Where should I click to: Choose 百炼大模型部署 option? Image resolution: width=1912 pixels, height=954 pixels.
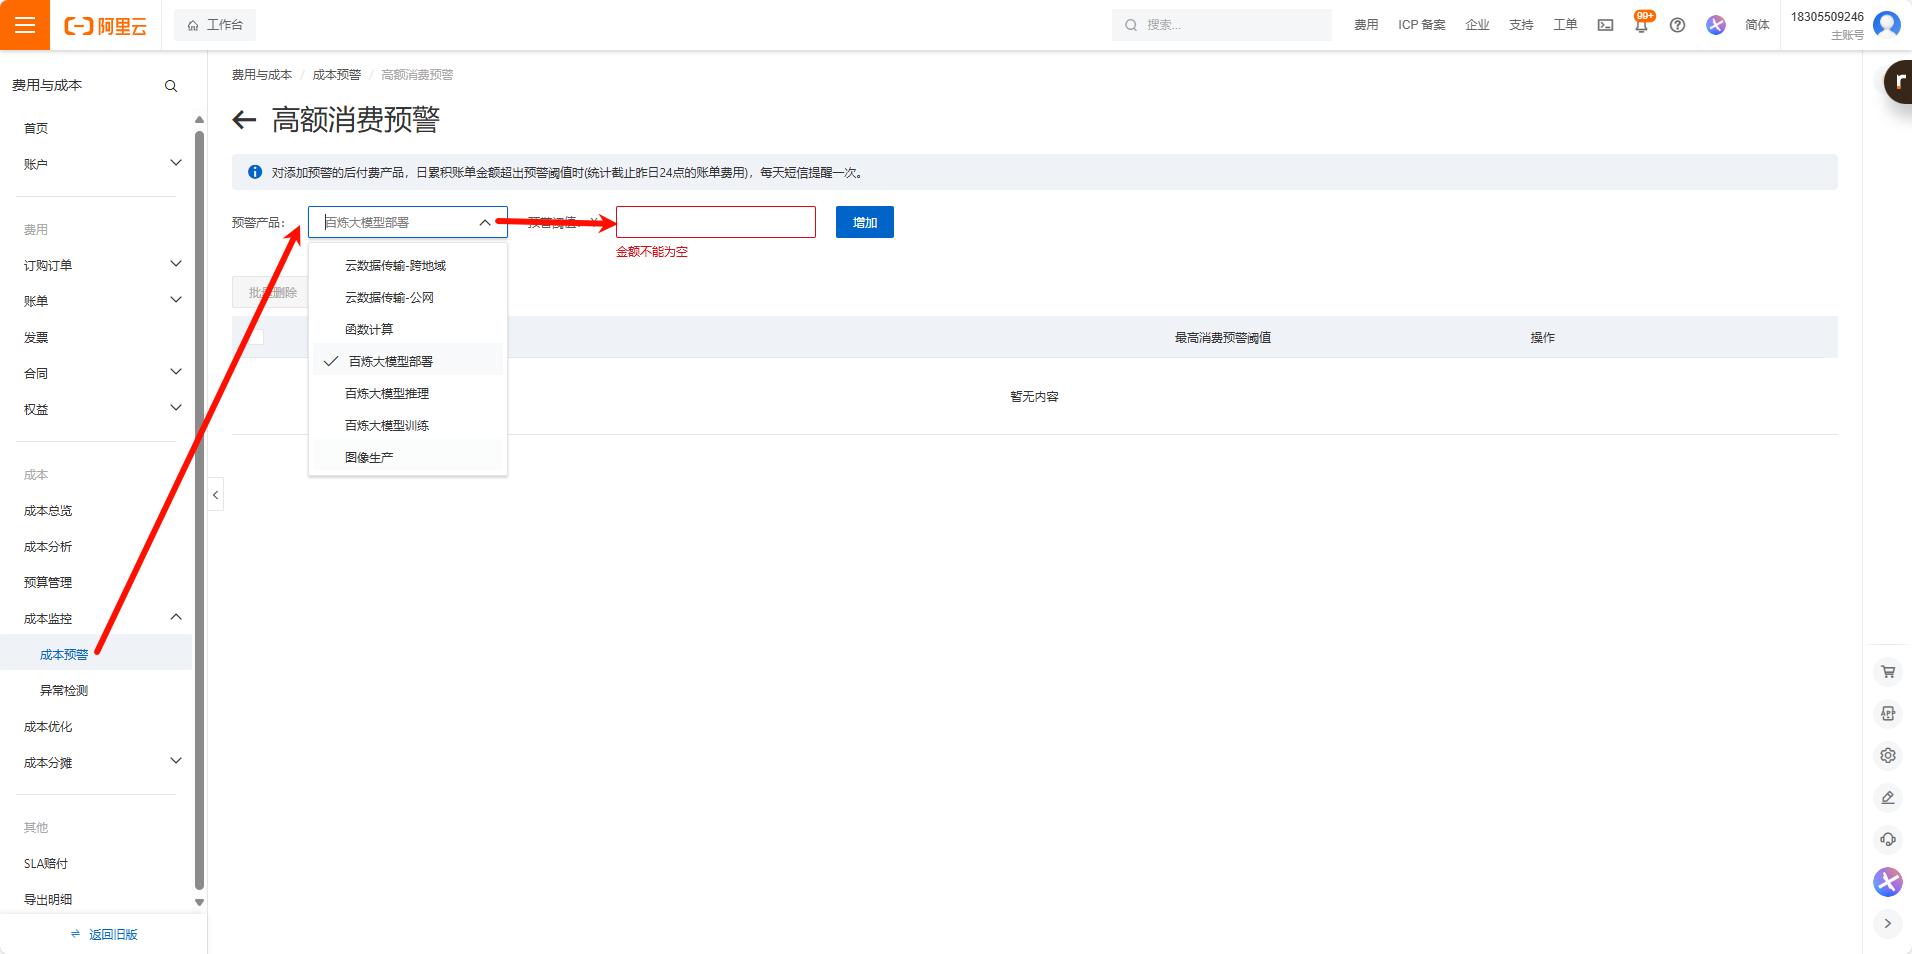pyautogui.click(x=408, y=361)
